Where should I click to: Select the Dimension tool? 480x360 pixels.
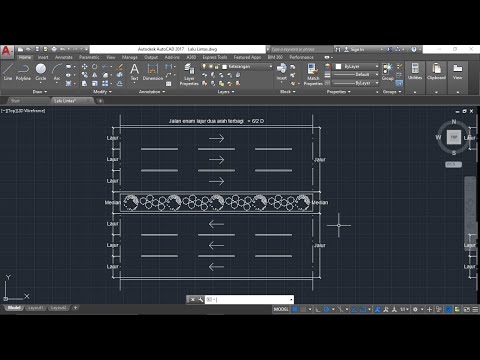(153, 72)
